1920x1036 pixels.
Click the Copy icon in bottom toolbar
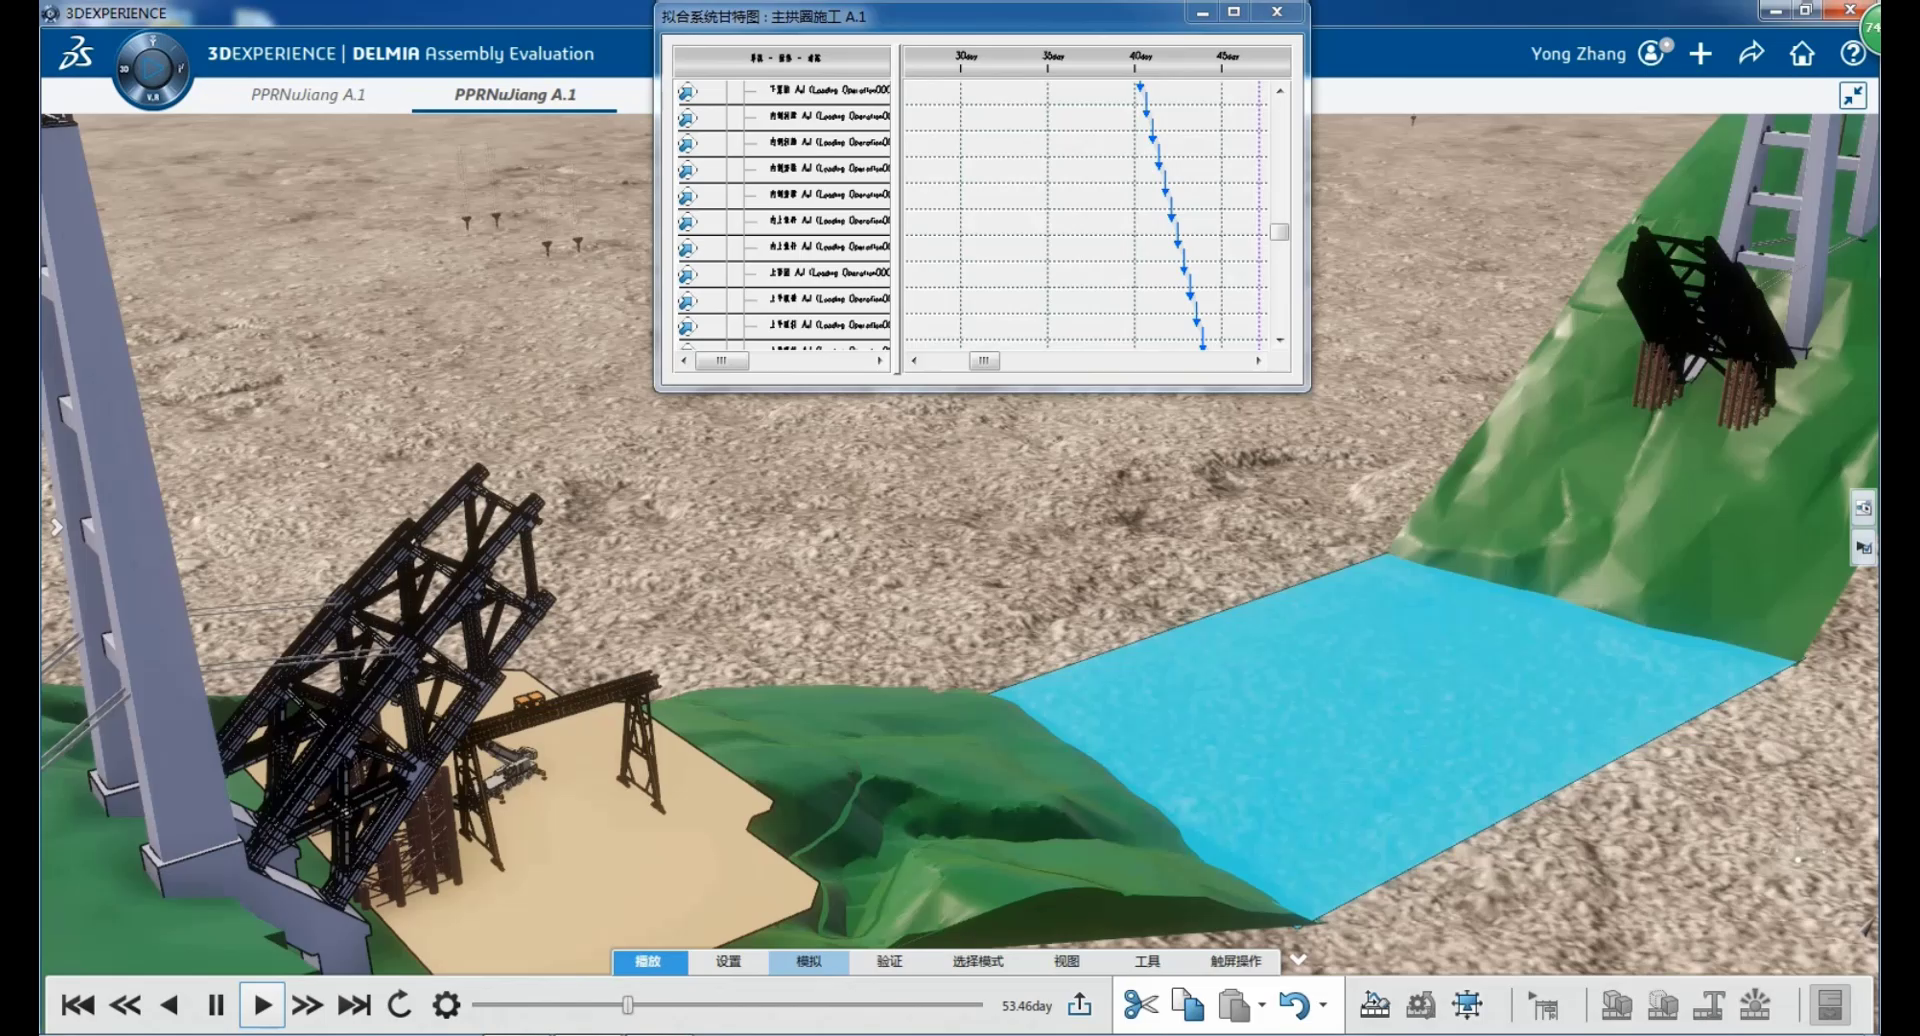pyautogui.click(x=1187, y=1004)
